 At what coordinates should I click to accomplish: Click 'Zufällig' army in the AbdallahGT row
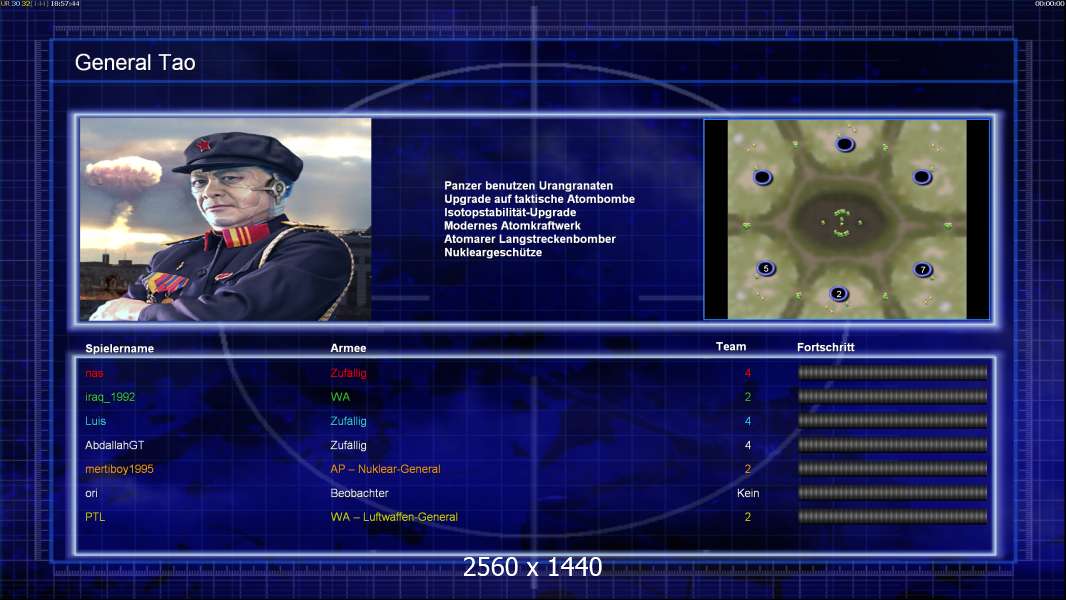click(348, 445)
